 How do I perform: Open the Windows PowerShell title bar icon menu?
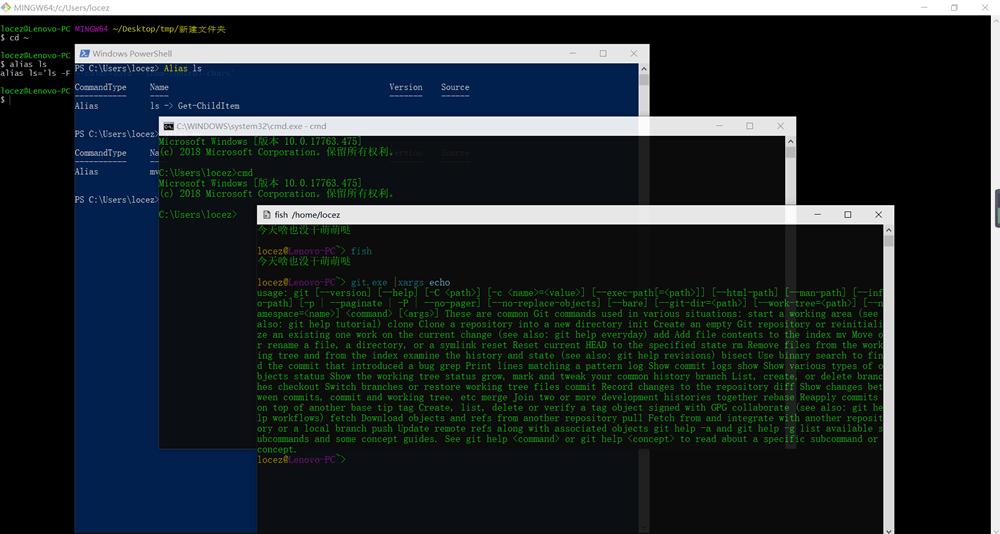click(x=84, y=53)
